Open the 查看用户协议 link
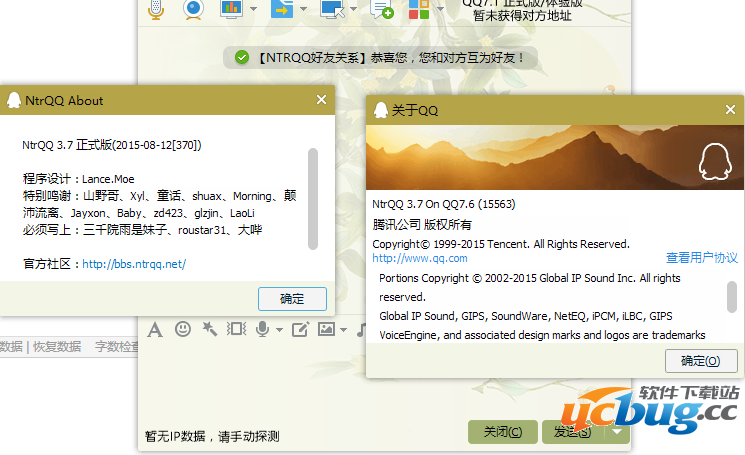This screenshot has height=455, width=745. [702, 258]
